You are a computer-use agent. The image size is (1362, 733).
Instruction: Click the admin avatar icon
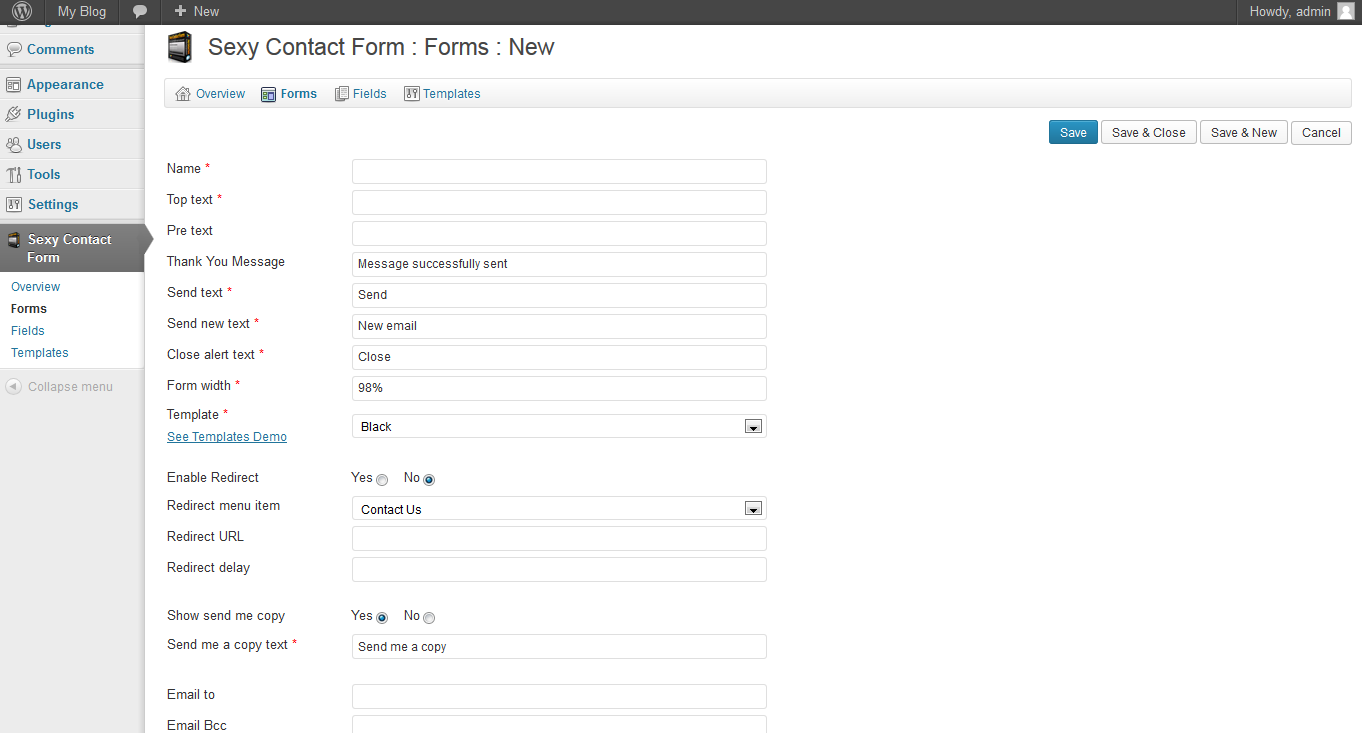coord(1345,12)
